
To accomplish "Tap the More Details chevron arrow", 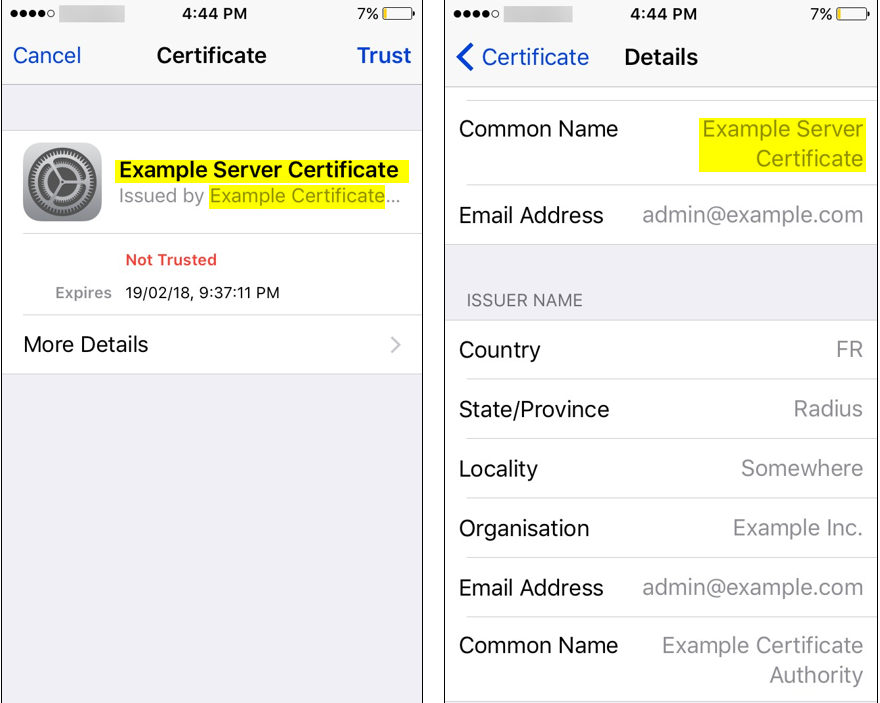I will pyautogui.click(x=396, y=344).
